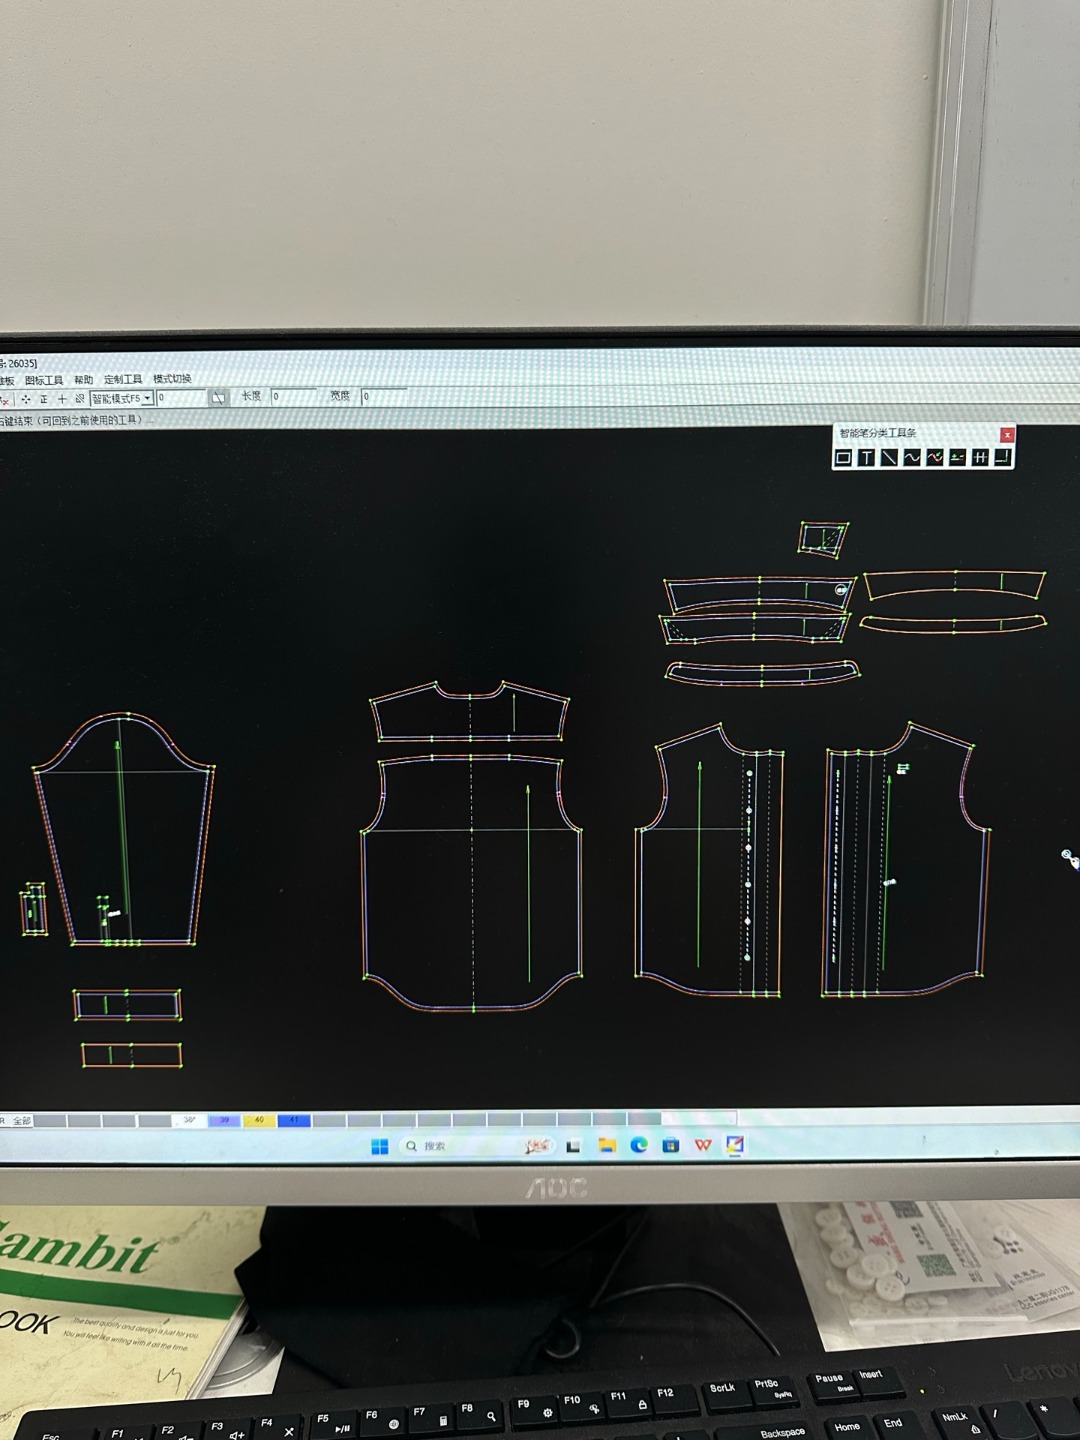
Task: Open the 定制工具 menu
Action: pyautogui.click(x=123, y=379)
